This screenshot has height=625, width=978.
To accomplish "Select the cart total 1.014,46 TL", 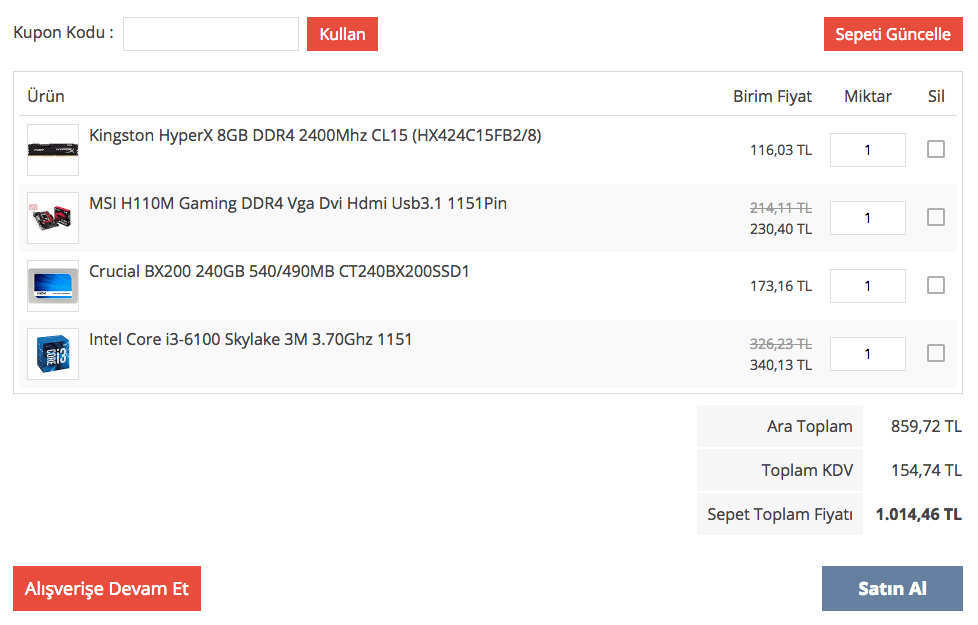I will tap(919, 515).
